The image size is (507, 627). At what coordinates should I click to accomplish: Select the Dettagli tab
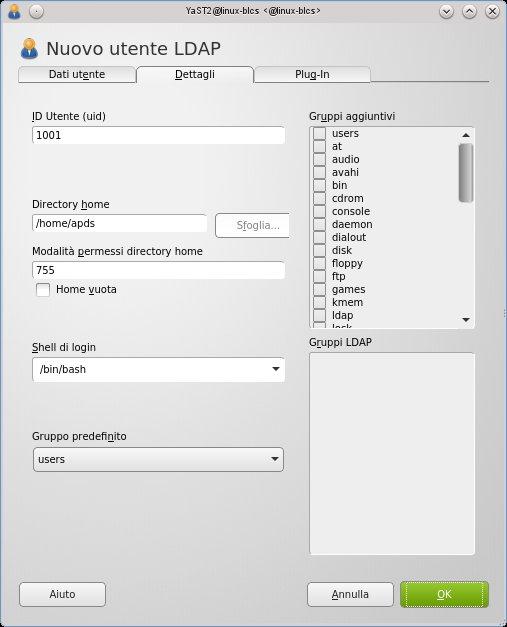[x=195, y=75]
